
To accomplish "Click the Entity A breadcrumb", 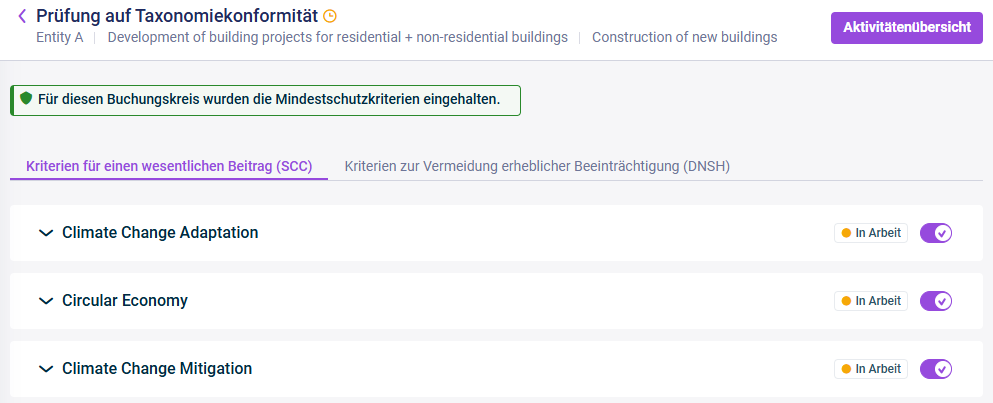I will pos(60,37).
